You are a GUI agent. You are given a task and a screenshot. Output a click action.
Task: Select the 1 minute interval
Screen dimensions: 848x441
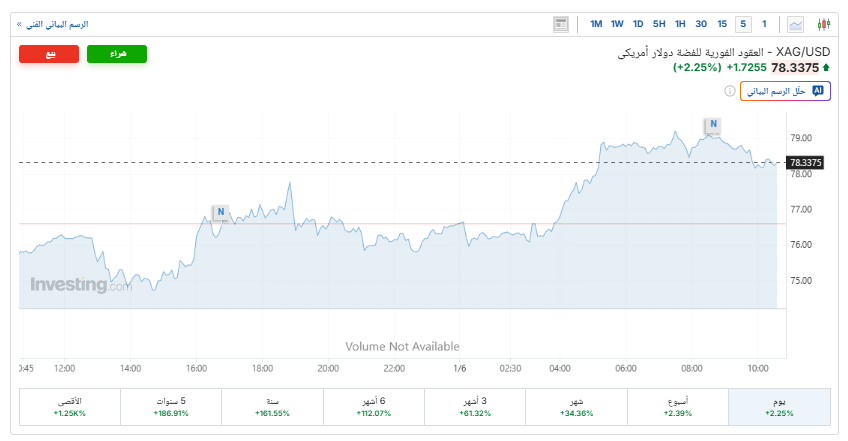764,24
